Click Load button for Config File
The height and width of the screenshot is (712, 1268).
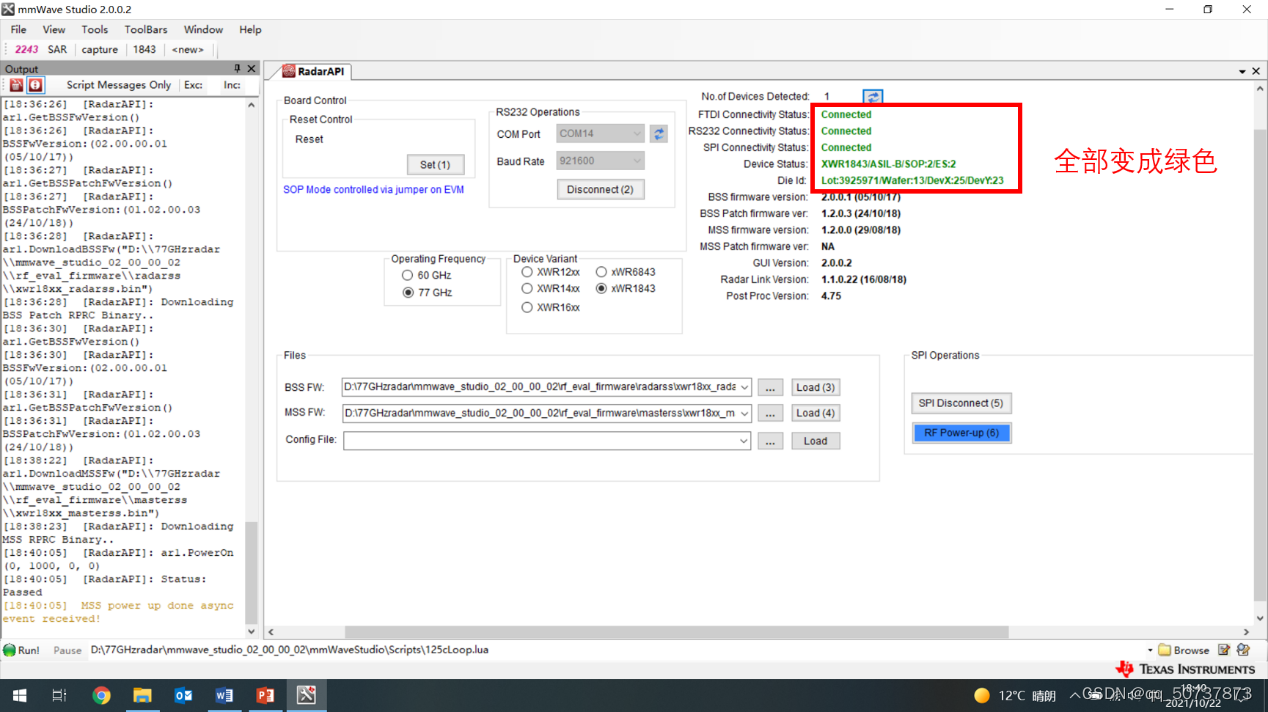[815, 441]
